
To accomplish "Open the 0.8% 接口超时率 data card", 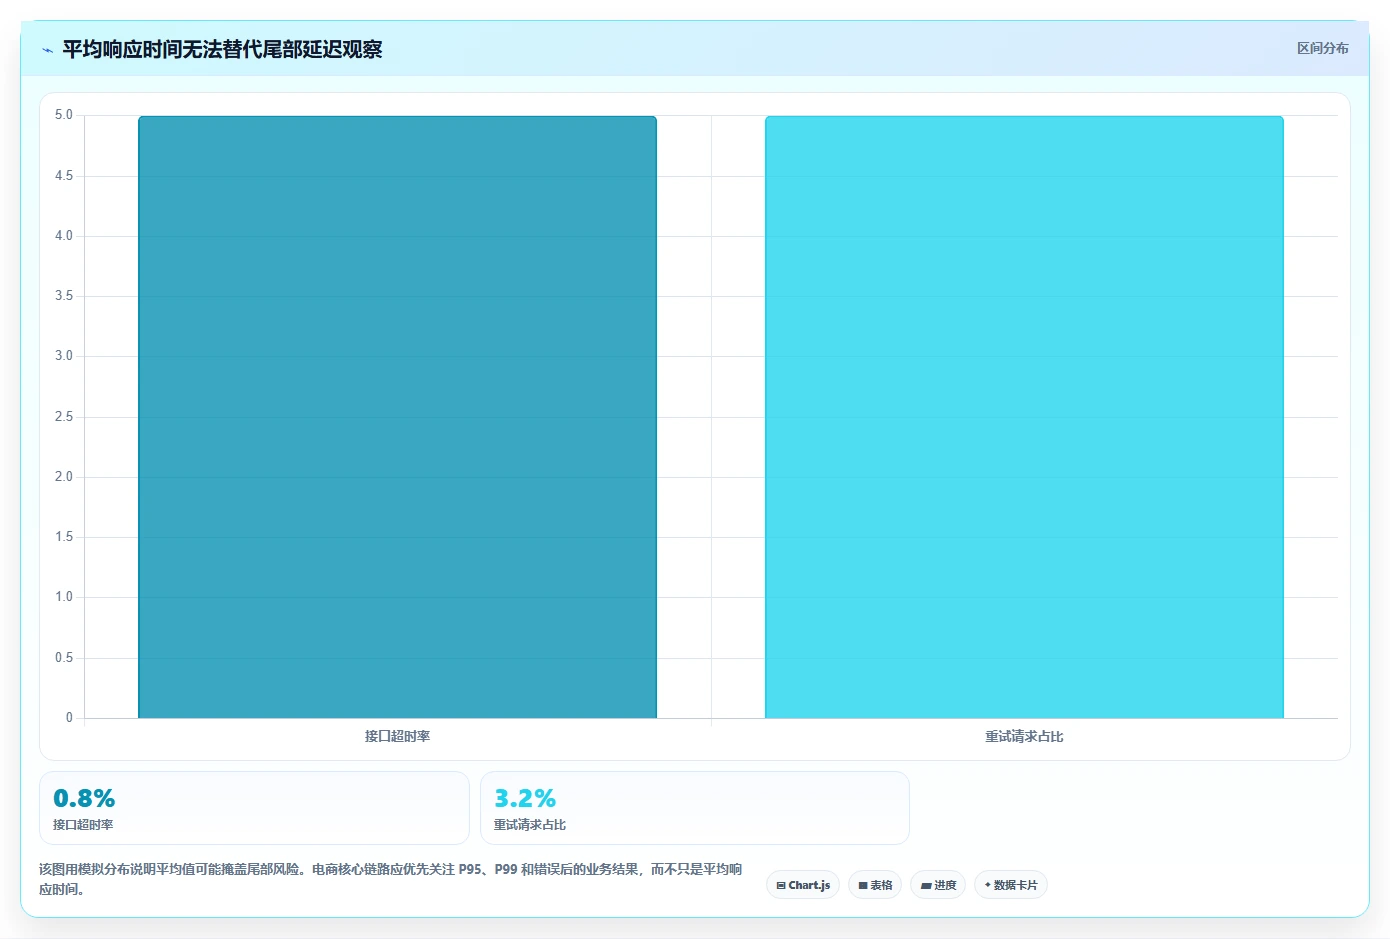I will [254, 808].
